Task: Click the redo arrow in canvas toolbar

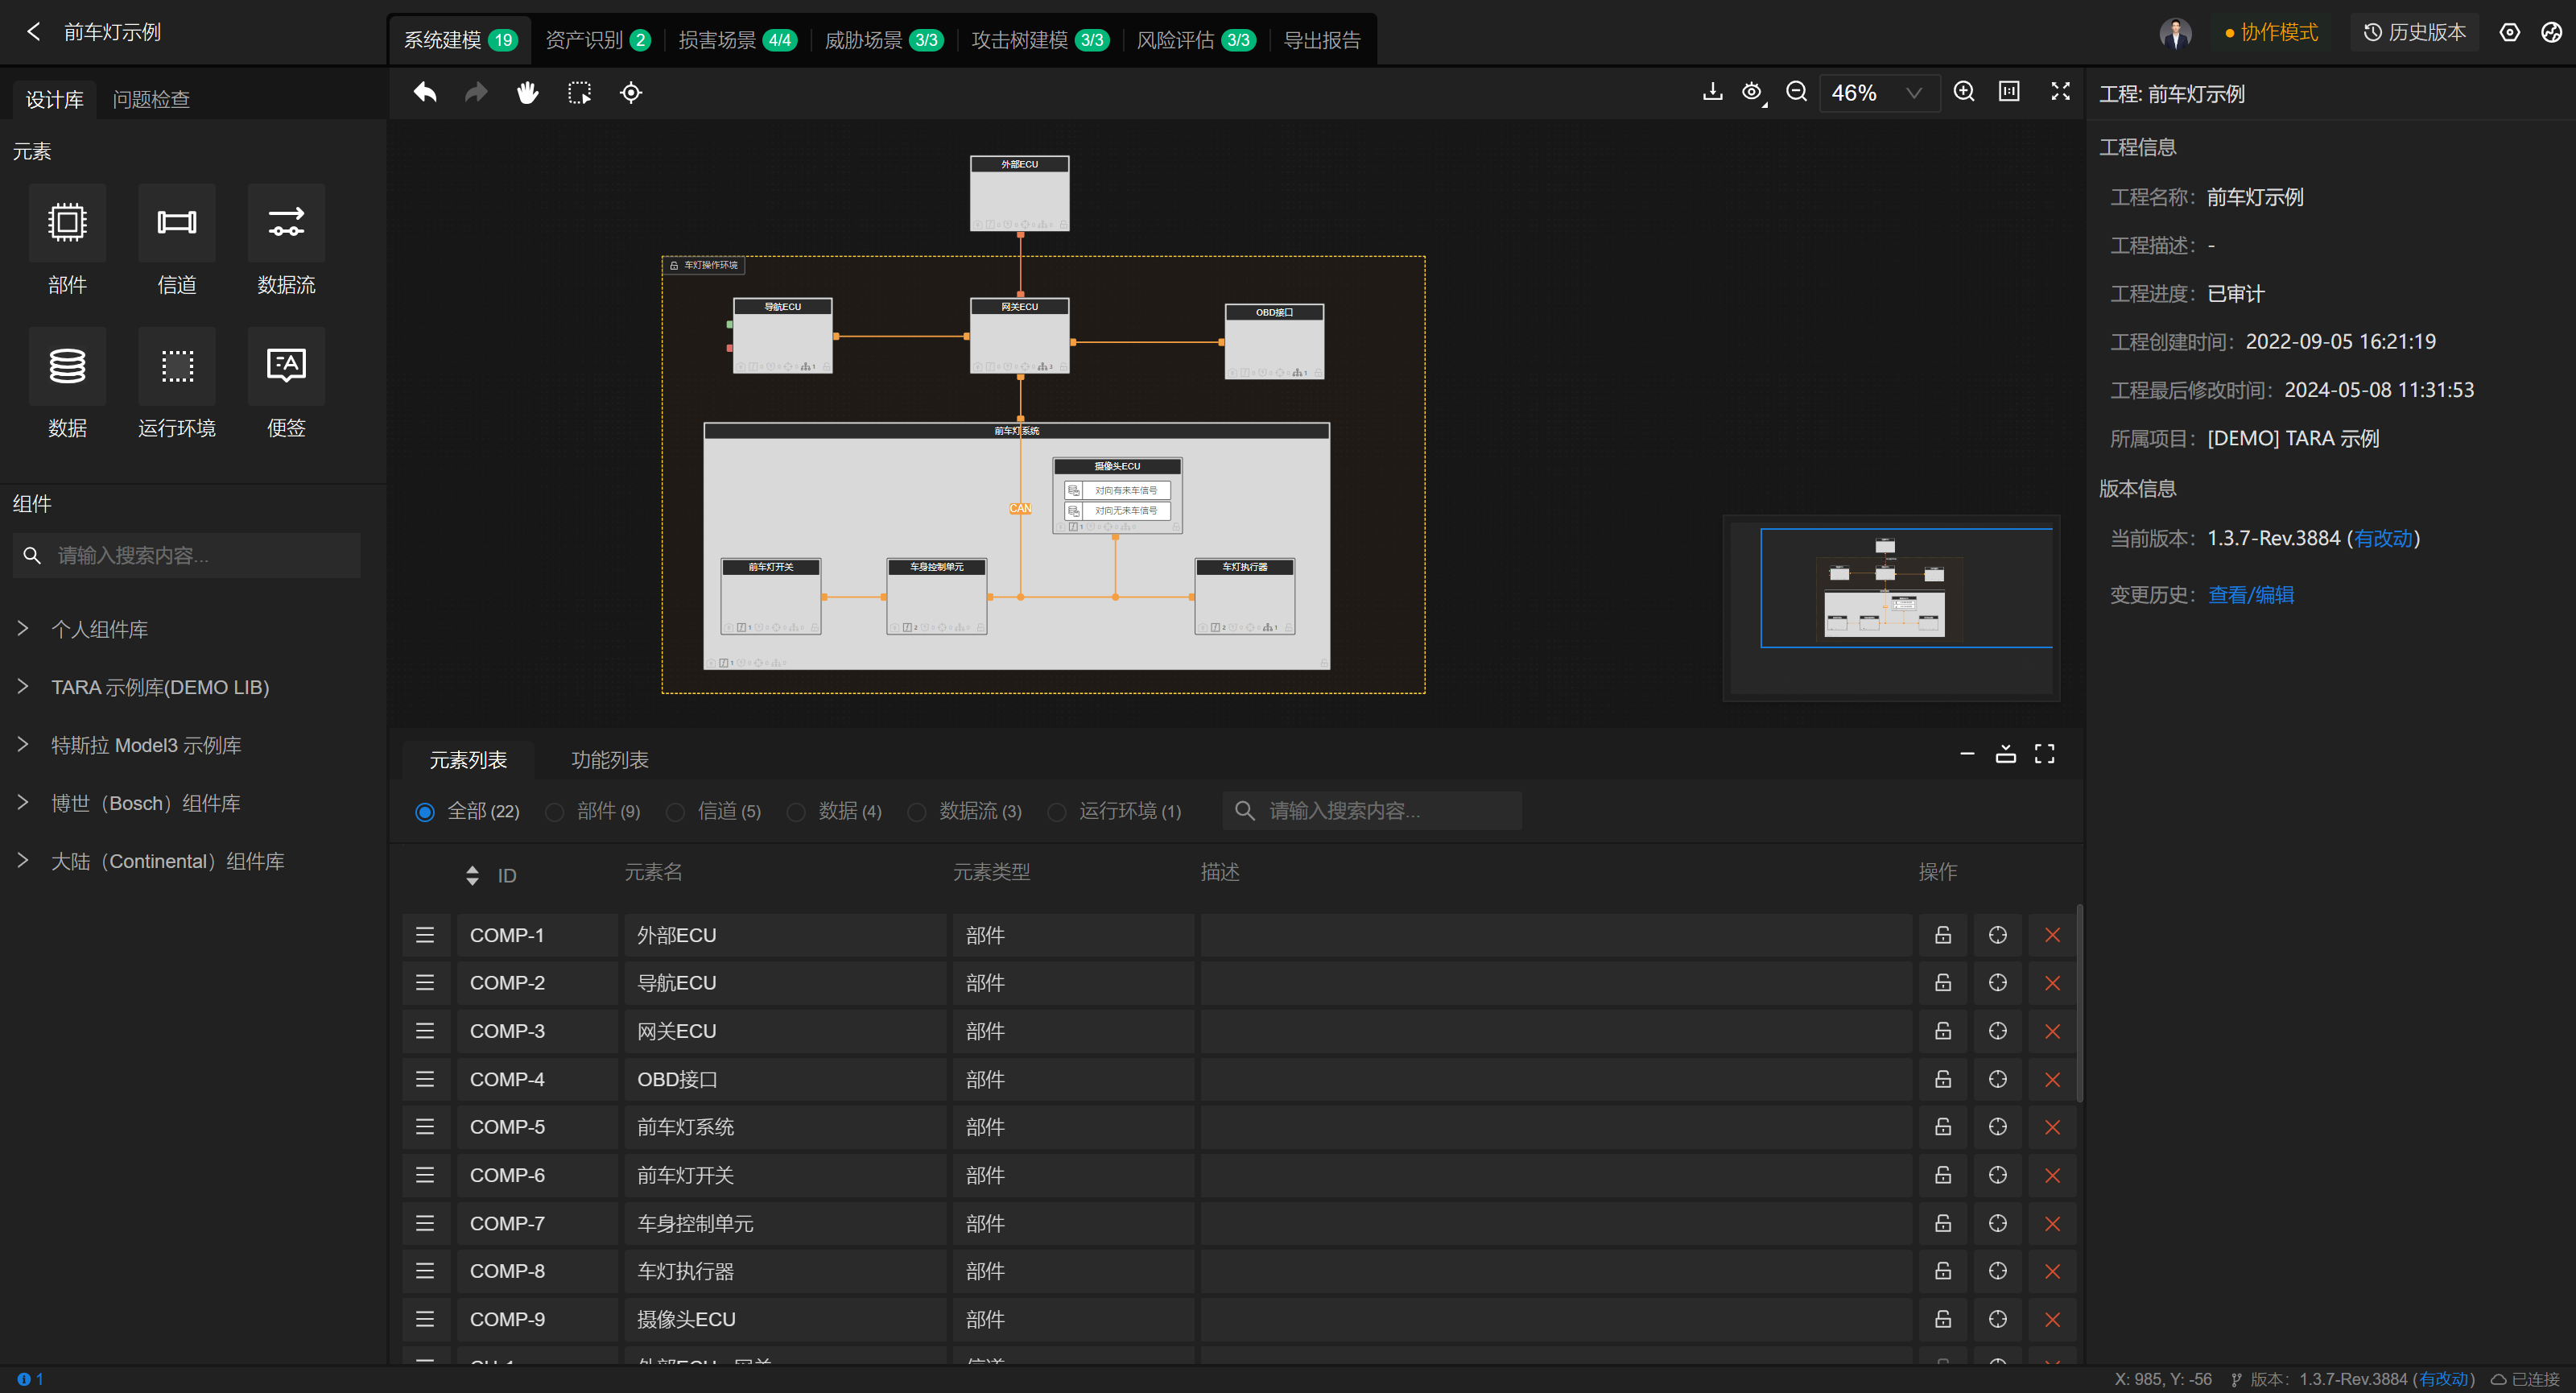Action: pyautogui.click(x=476, y=93)
